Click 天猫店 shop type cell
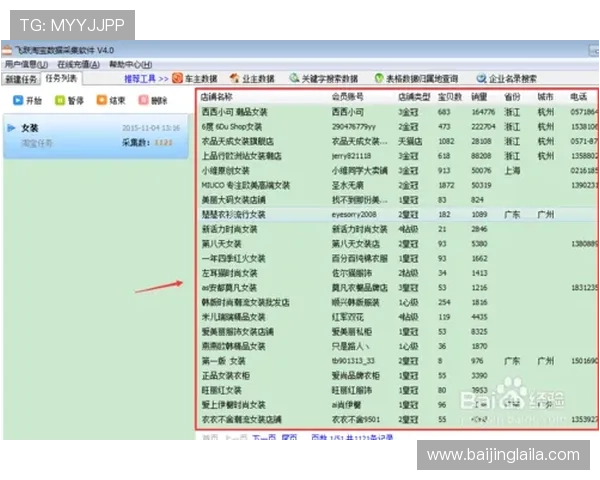This screenshot has width=600, height=480. [410, 141]
